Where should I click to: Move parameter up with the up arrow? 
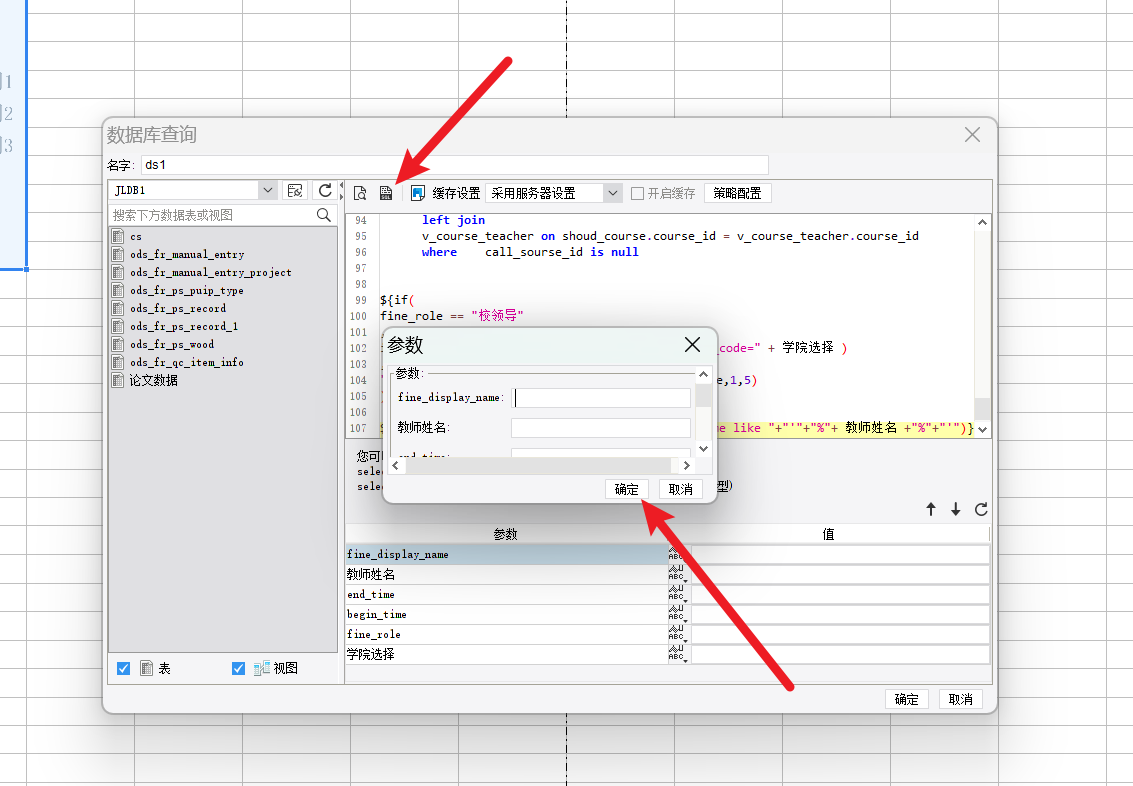click(931, 509)
